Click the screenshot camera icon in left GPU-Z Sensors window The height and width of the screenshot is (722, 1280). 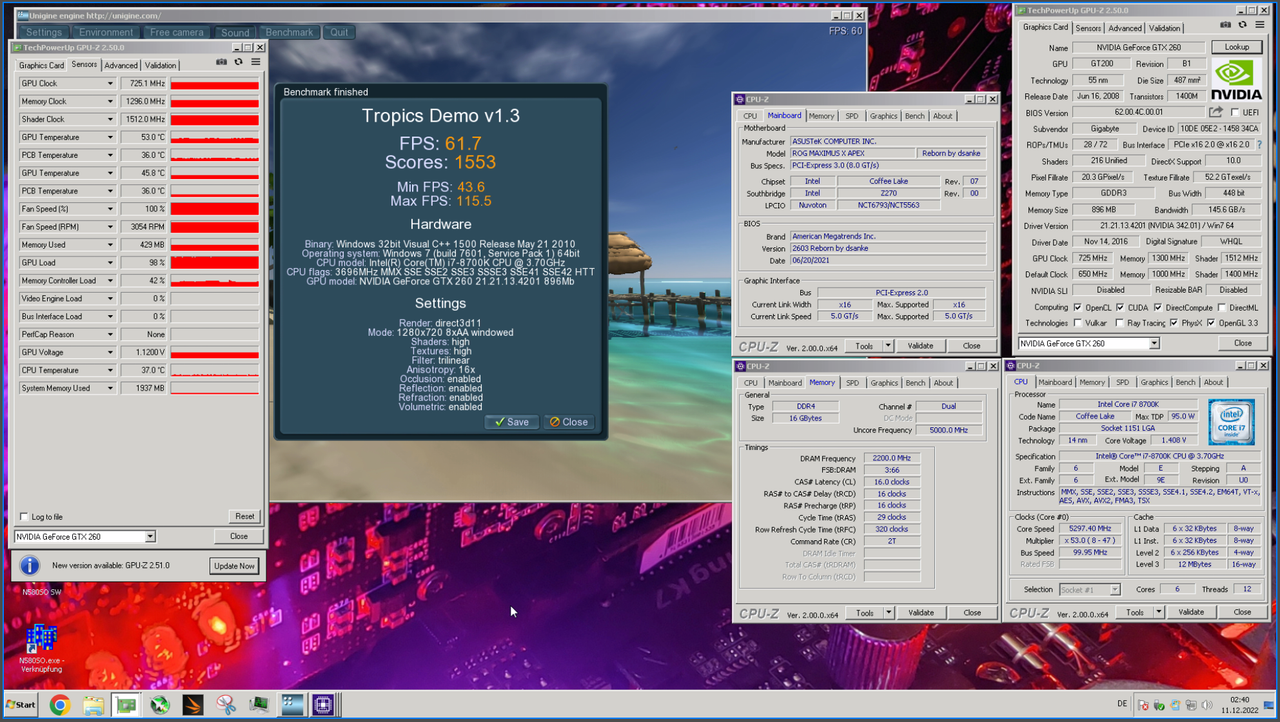pyautogui.click(x=222, y=62)
